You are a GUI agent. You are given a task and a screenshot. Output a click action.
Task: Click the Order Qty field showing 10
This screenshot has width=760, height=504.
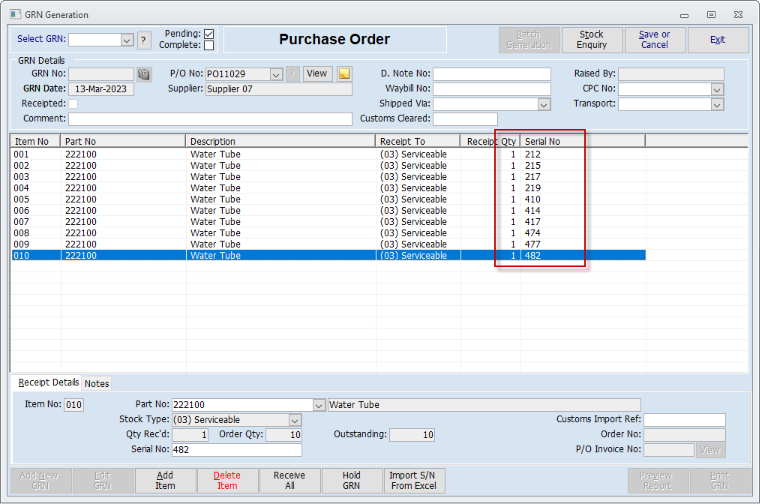[x=284, y=435]
